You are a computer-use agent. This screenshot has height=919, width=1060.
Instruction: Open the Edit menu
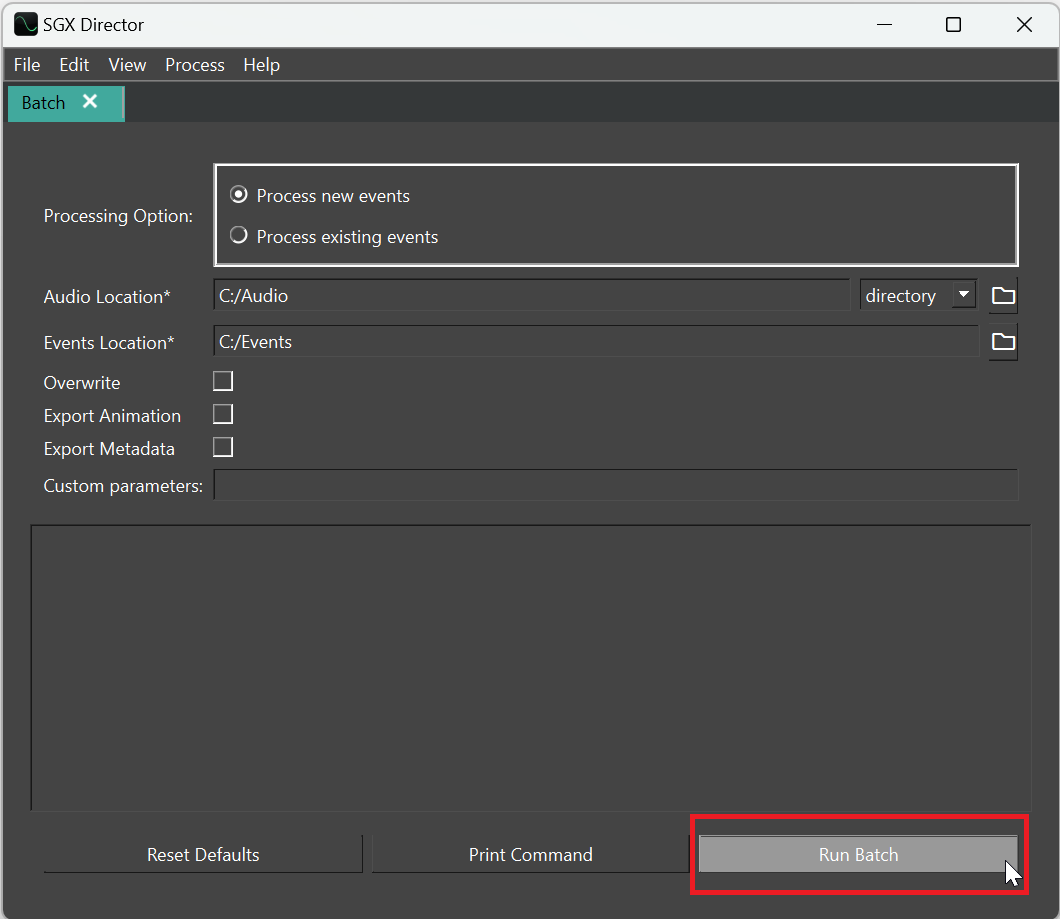coord(74,65)
